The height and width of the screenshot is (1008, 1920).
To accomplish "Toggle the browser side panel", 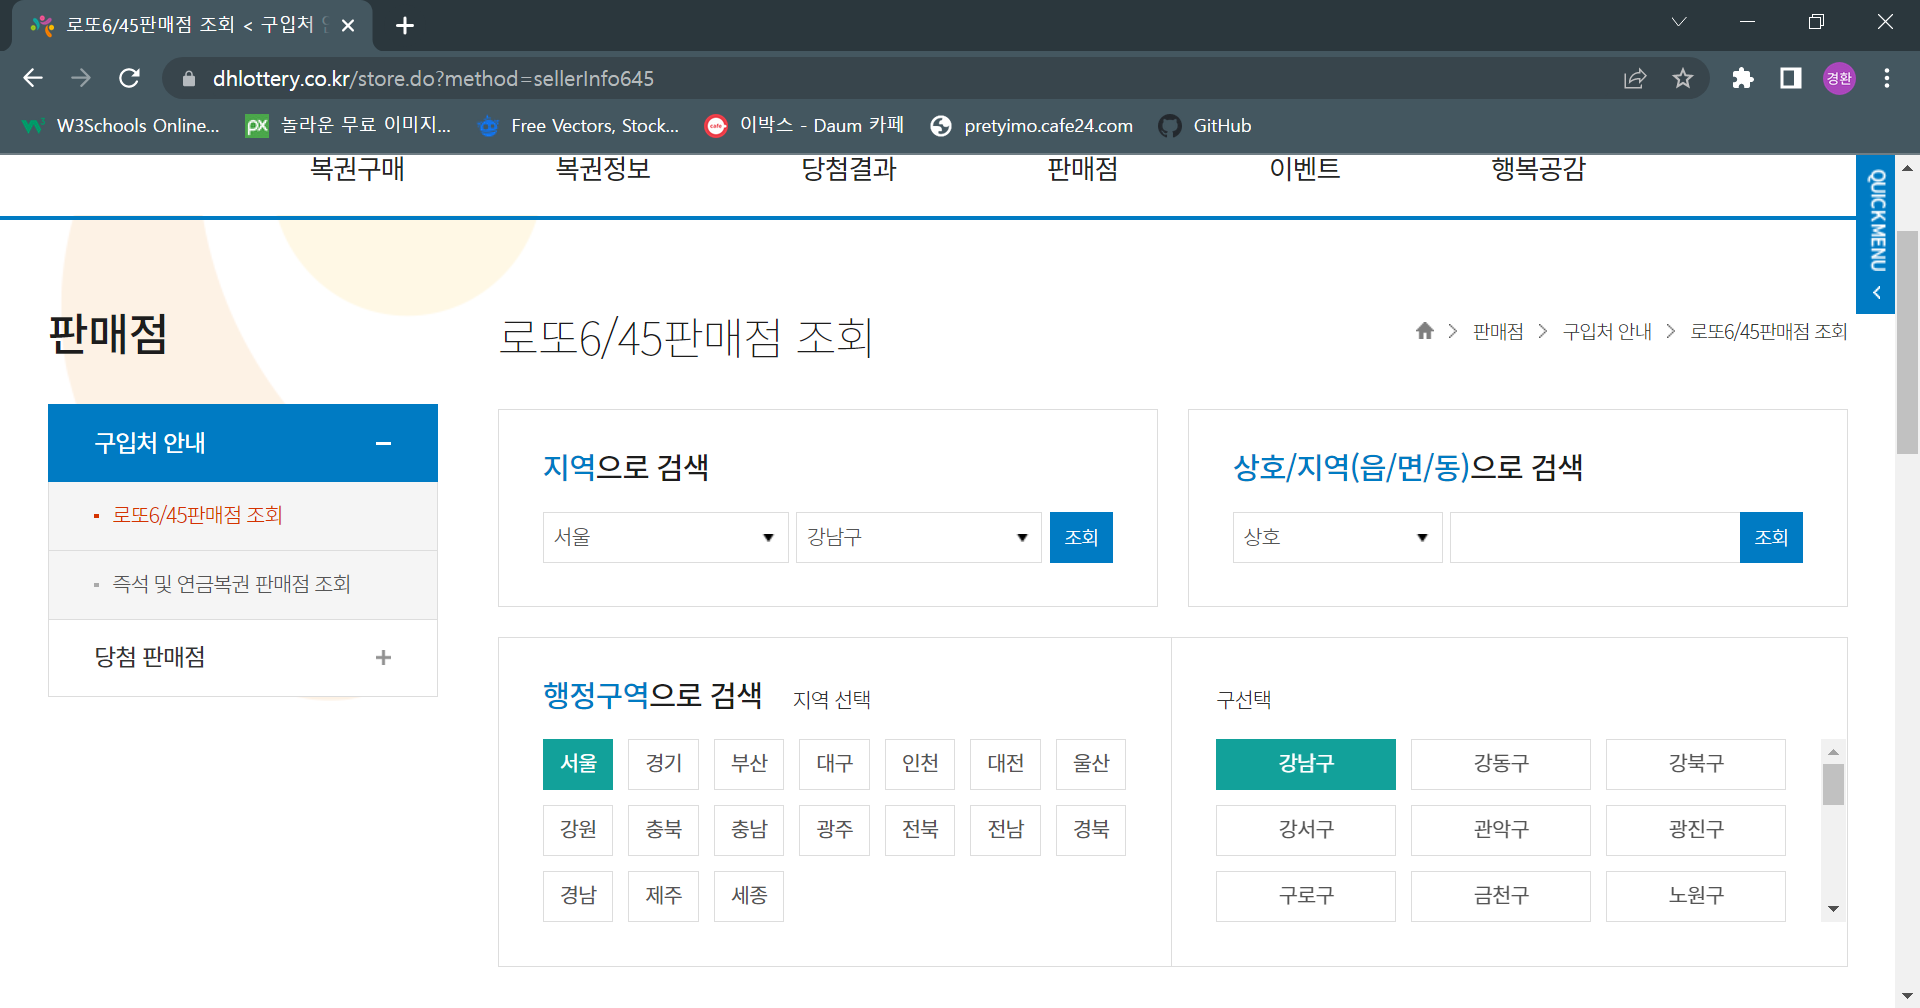I will [1791, 78].
